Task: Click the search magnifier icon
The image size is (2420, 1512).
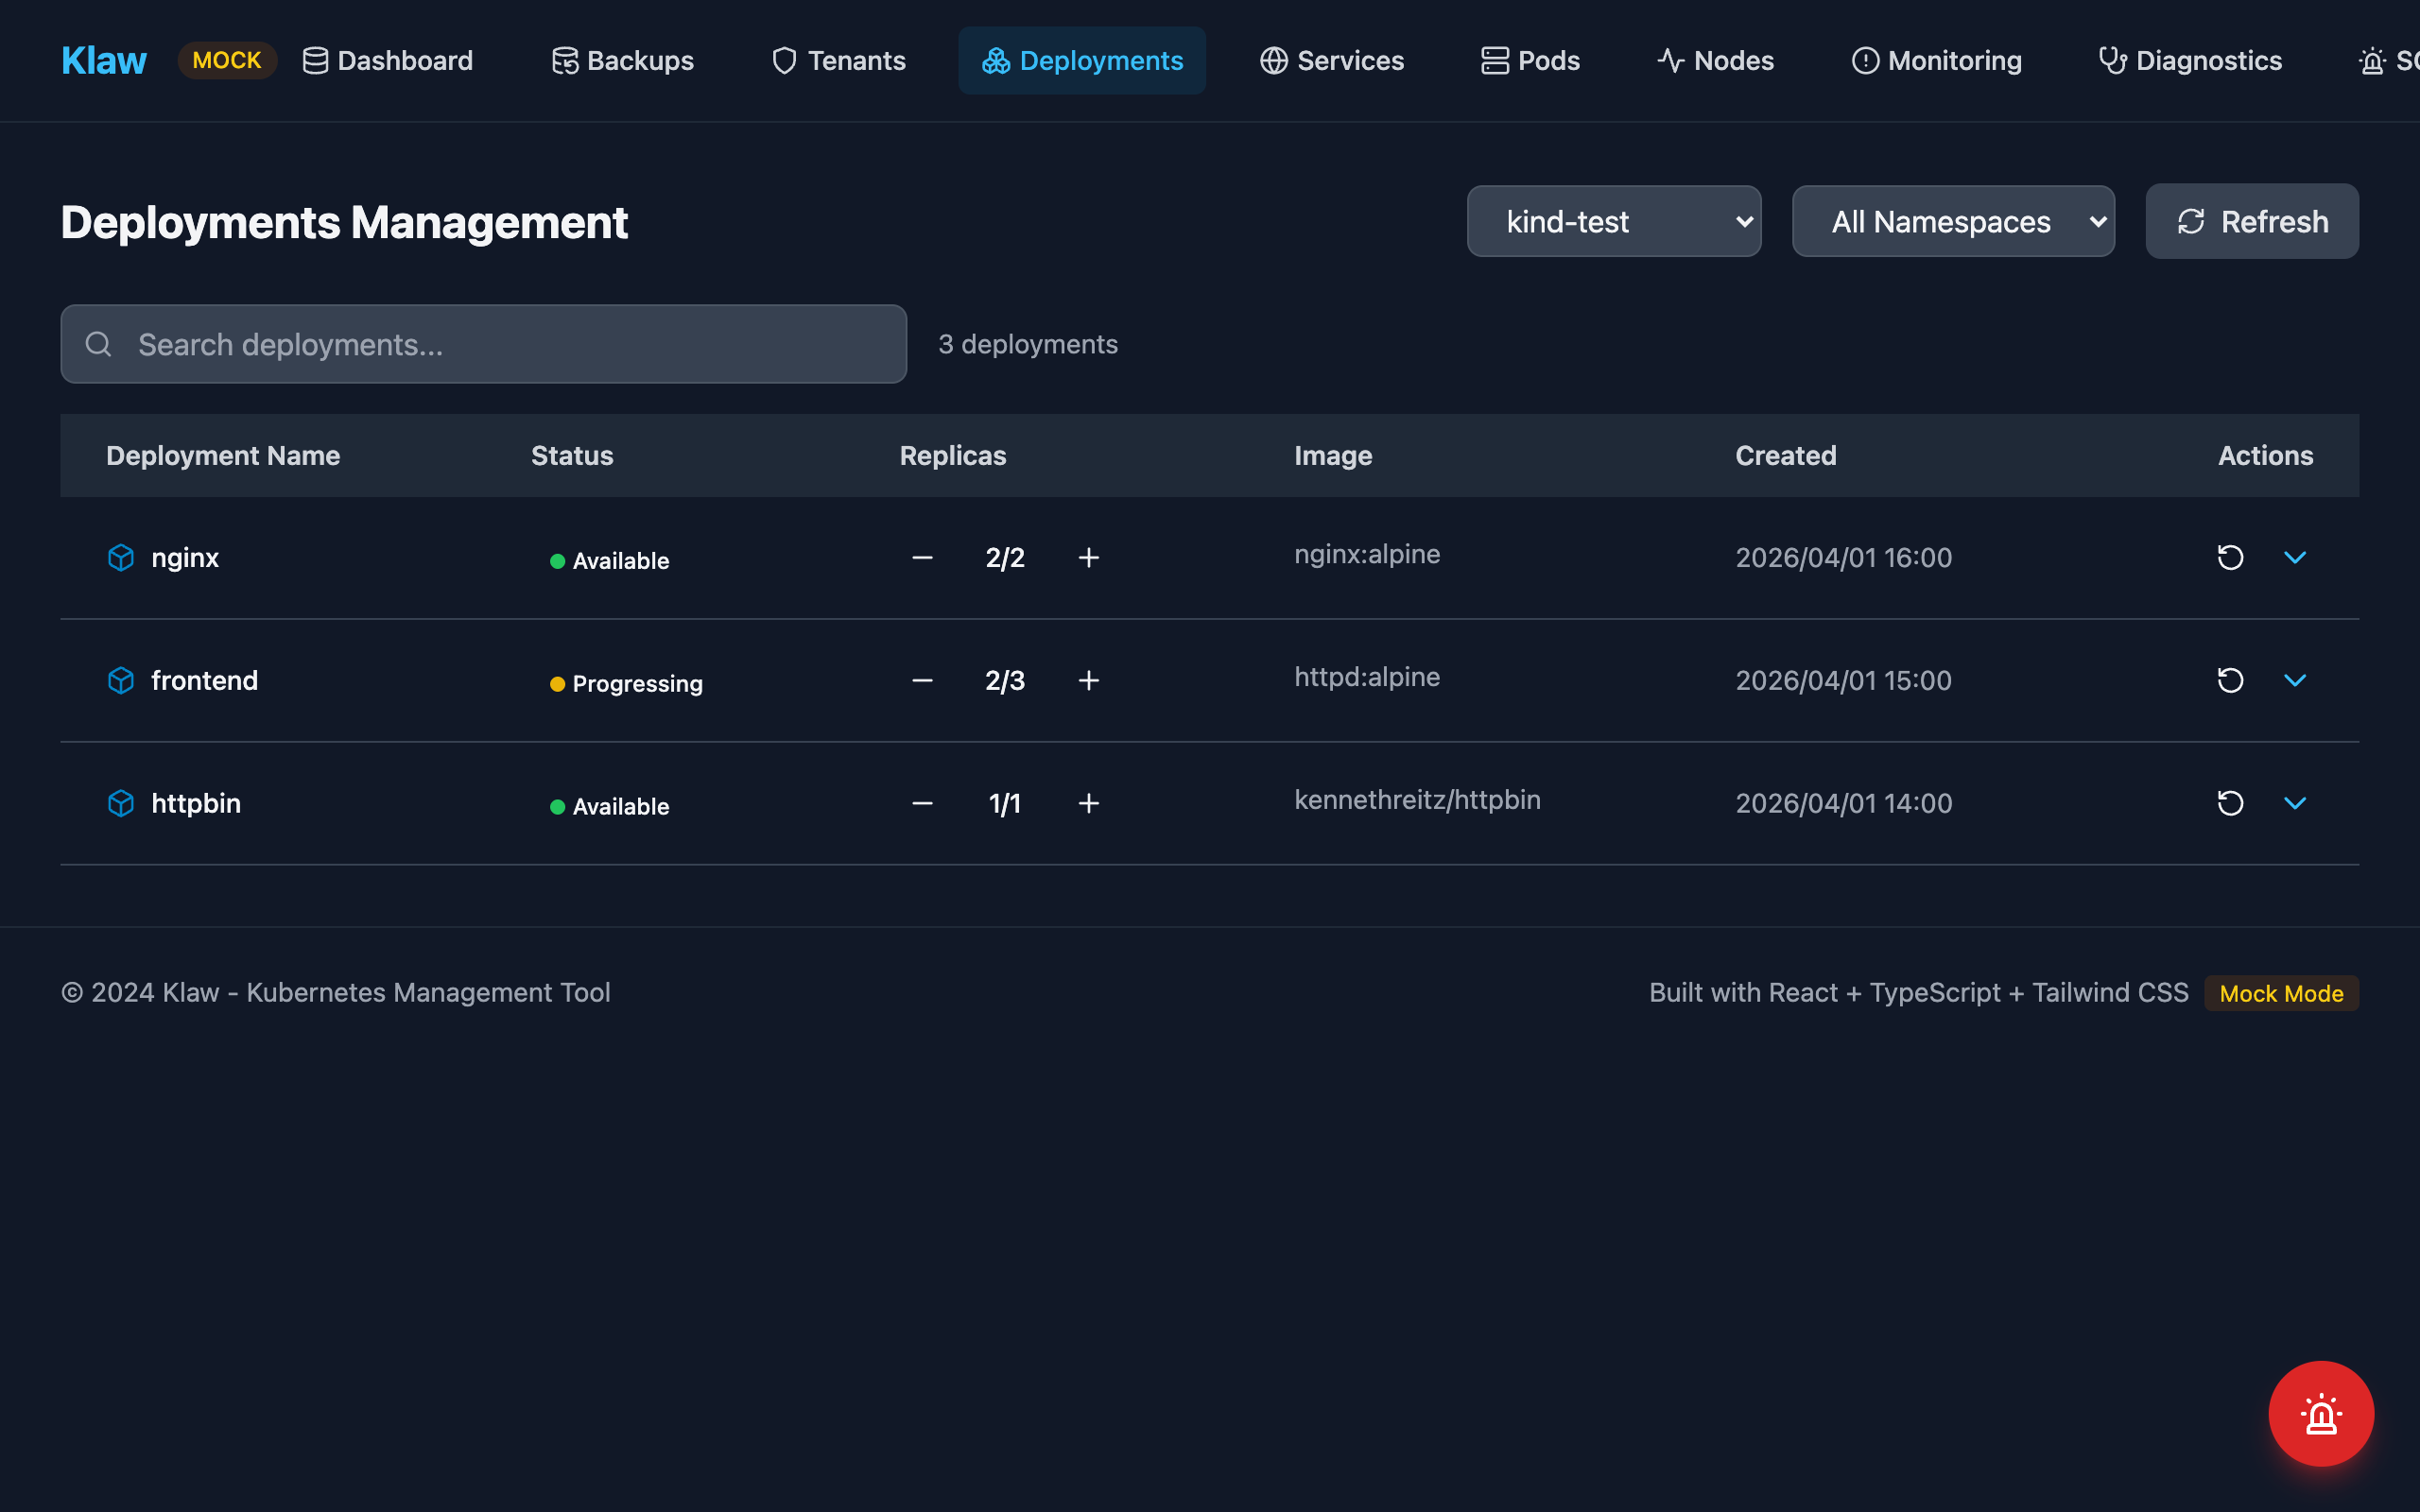Action: click(x=98, y=344)
